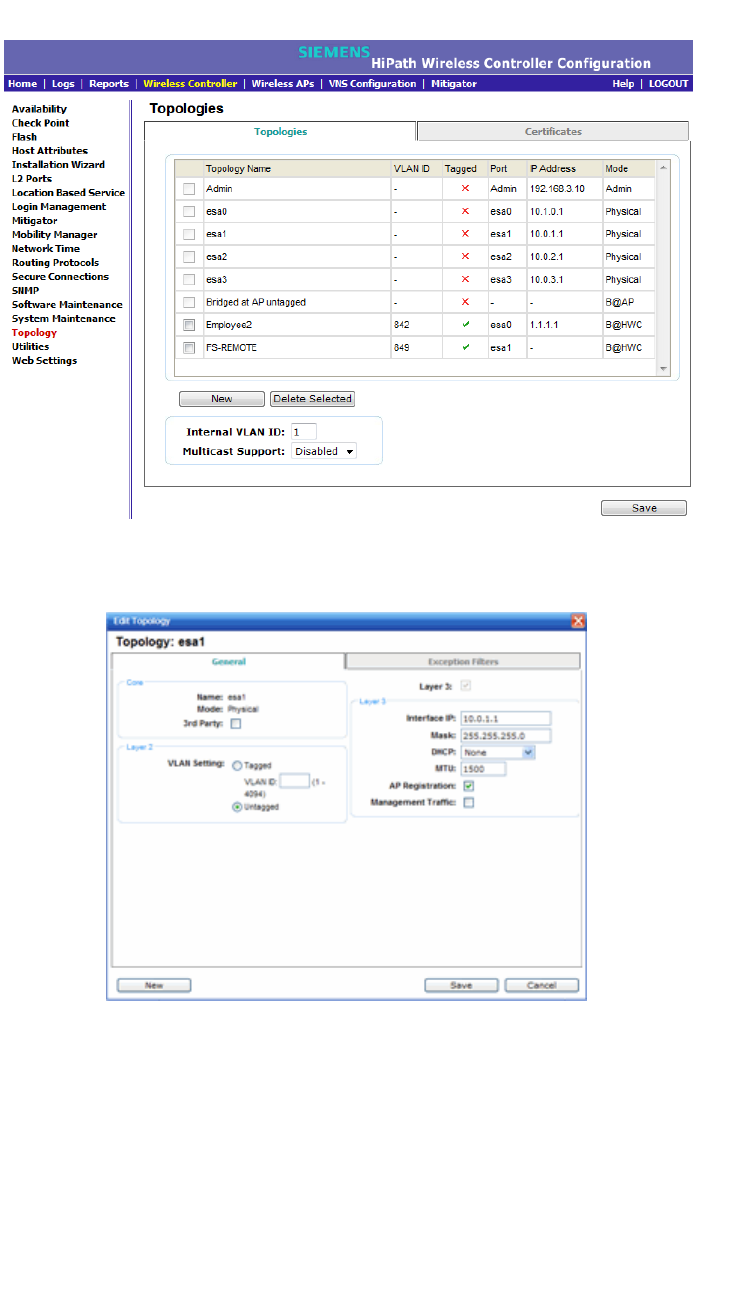This screenshot has width=746, height=1314.
Task: Click the VLAN ID 842 cell
Action: tap(415, 325)
